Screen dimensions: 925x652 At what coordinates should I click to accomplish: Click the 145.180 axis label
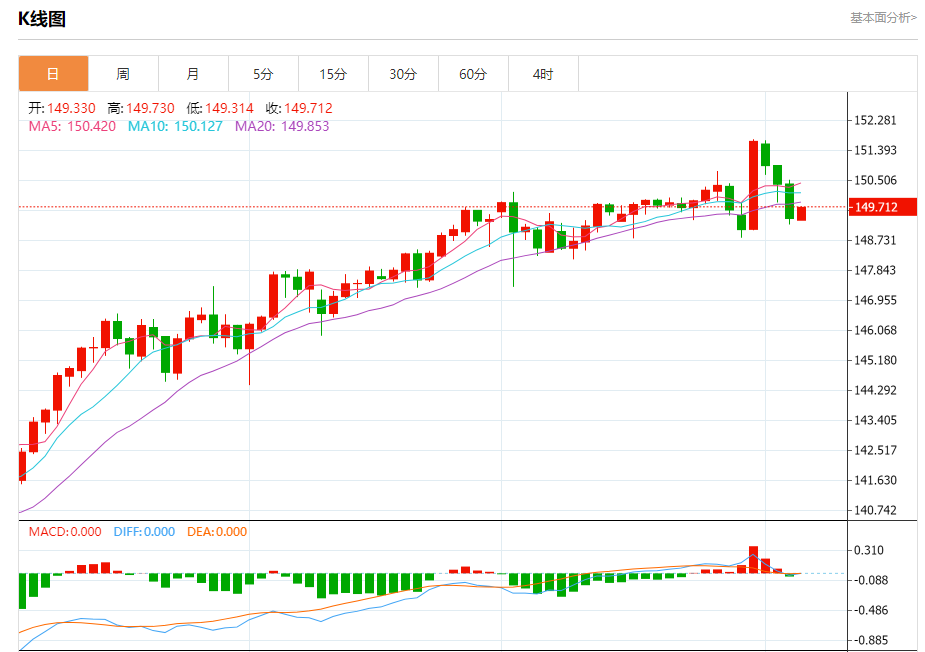click(x=875, y=360)
